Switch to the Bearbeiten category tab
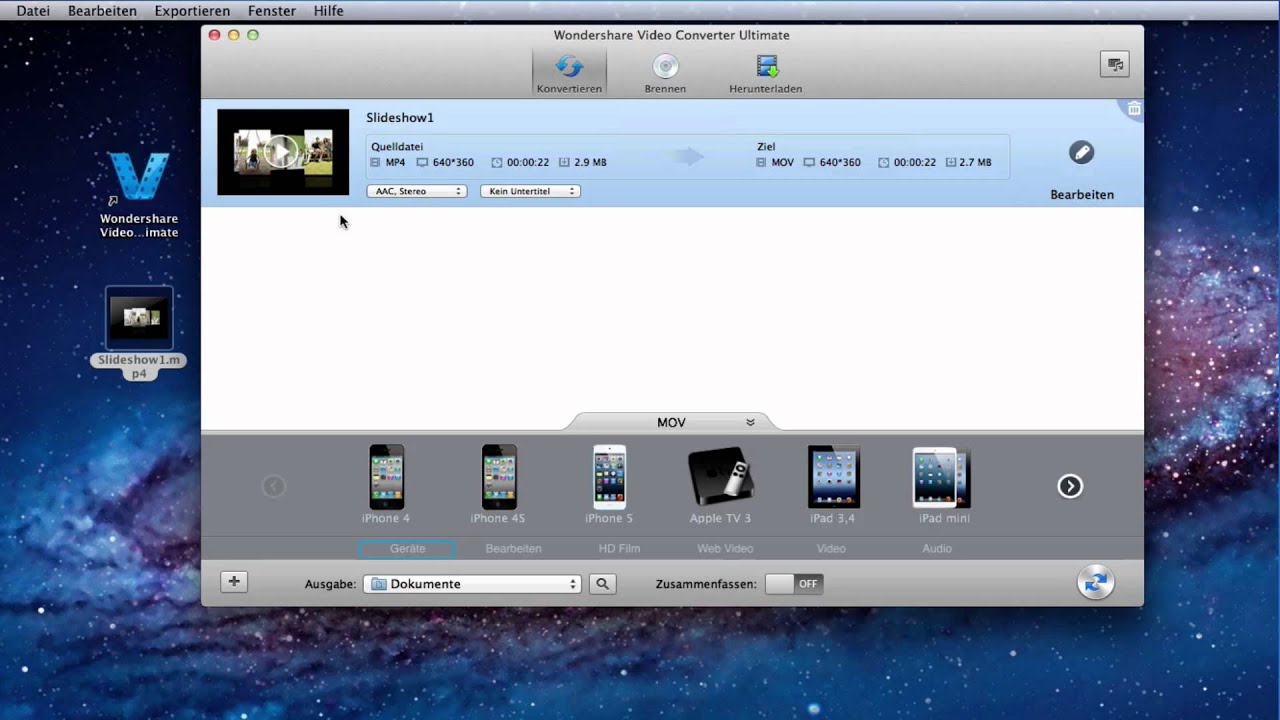This screenshot has width=1280, height=720. tap(513, 548)
